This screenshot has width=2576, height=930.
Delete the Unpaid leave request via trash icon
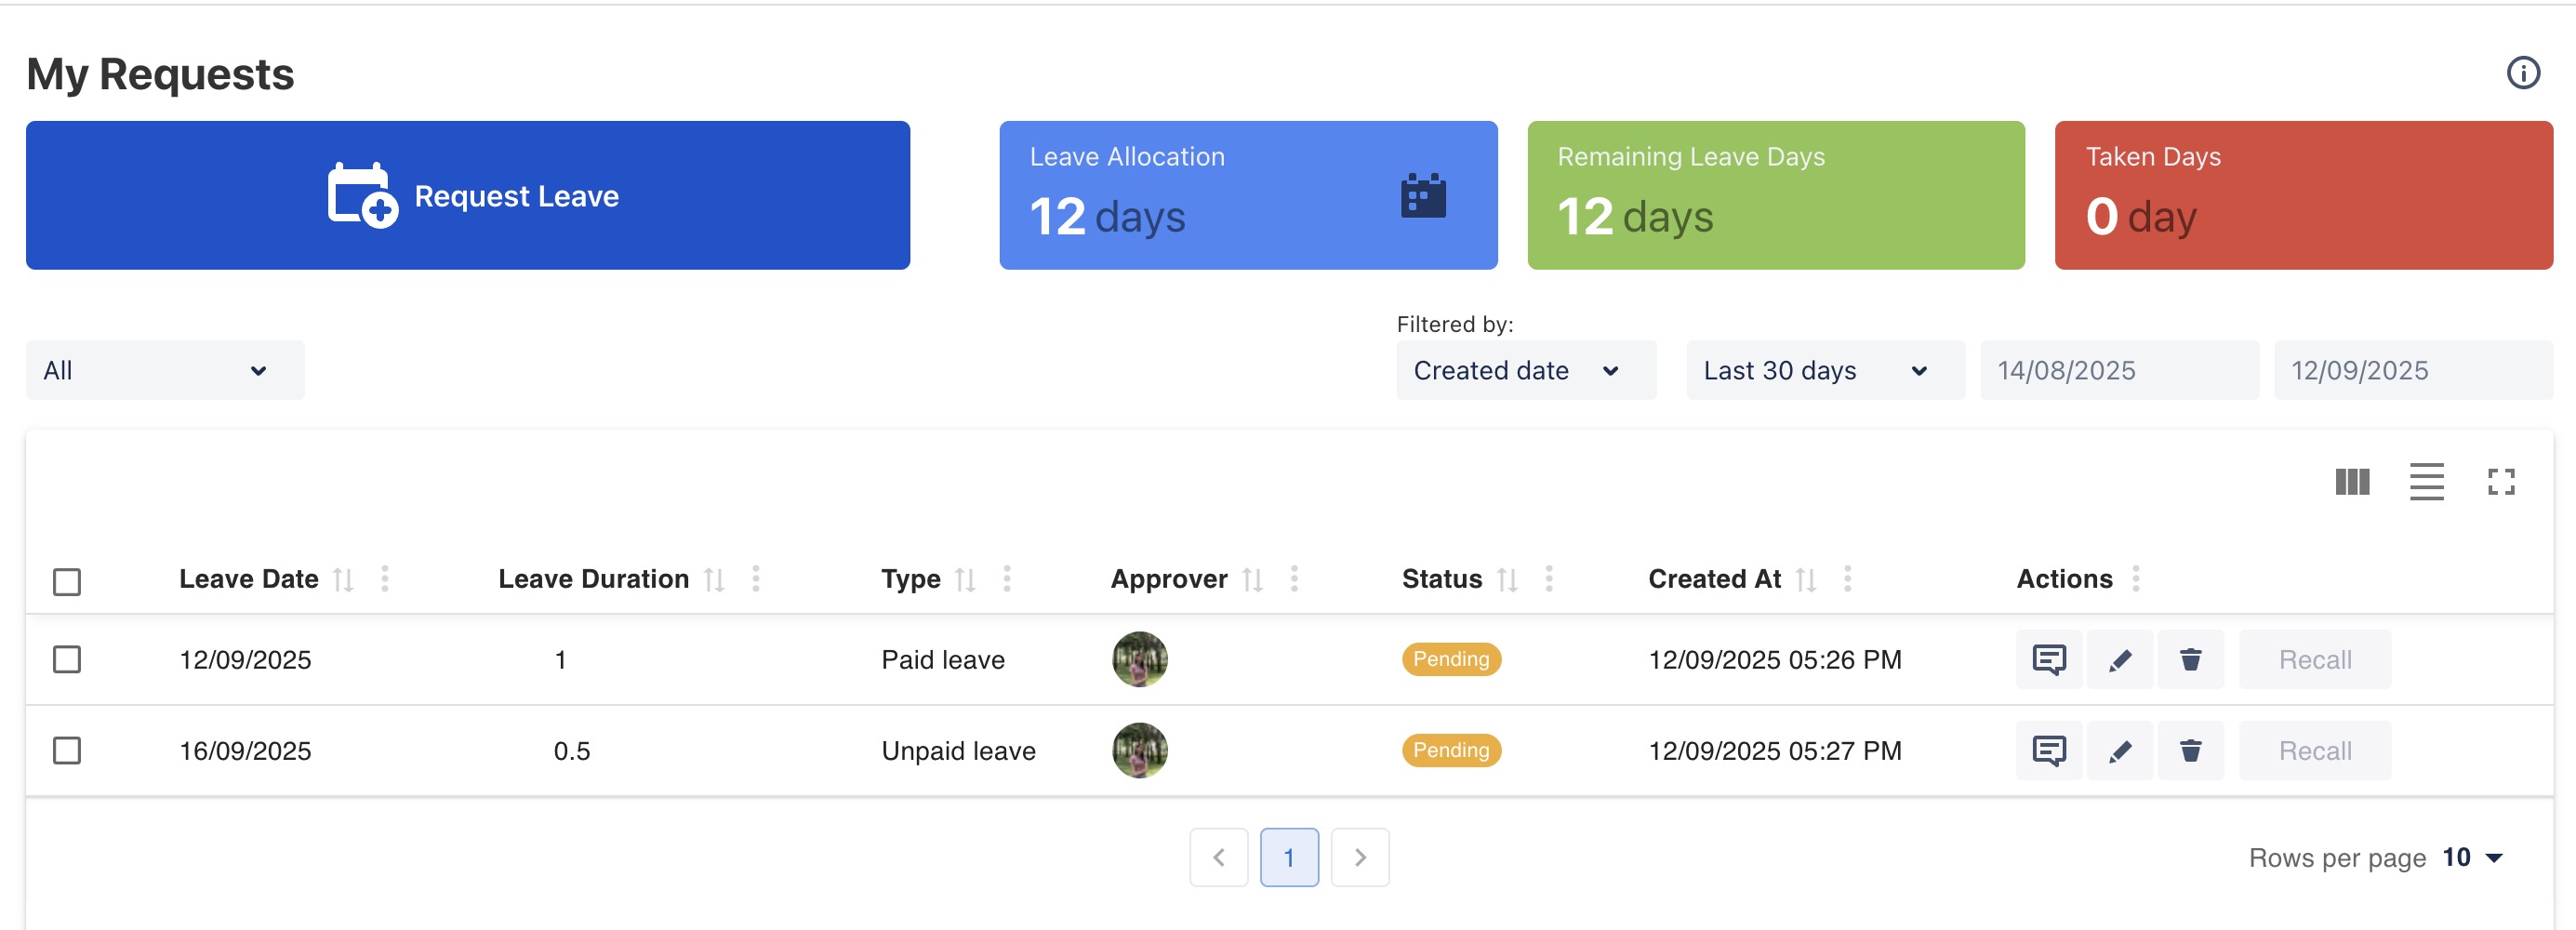(x=2190, y=750)
